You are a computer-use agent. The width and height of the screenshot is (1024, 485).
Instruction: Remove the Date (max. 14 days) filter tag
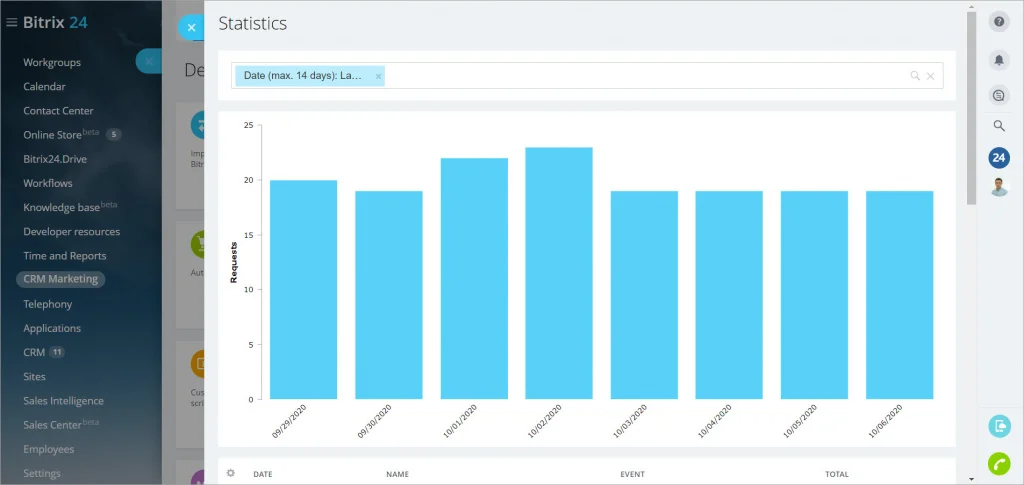pos(378,76)
